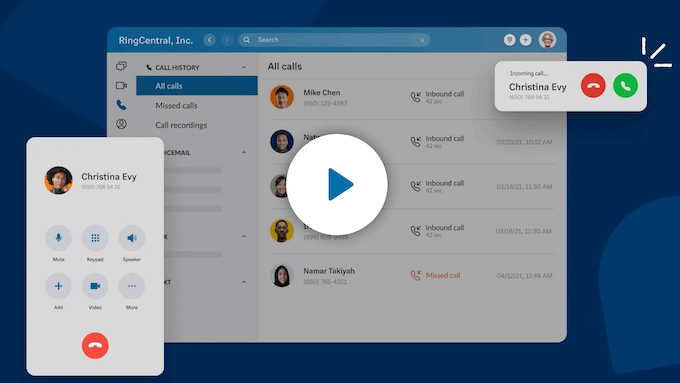680x383 pixels.
Task: Open Contacts from the sidebar
Action: coord(121,124)
